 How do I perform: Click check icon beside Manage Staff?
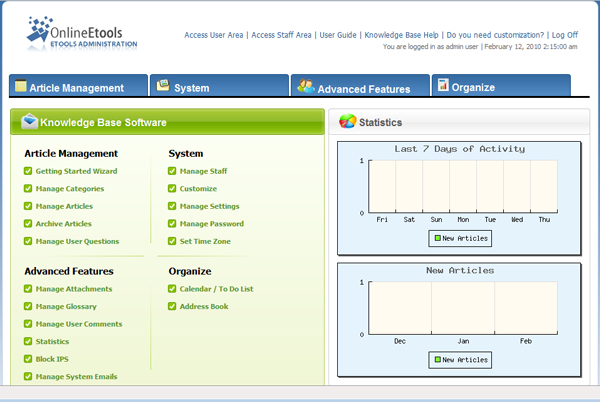[172, 171]
